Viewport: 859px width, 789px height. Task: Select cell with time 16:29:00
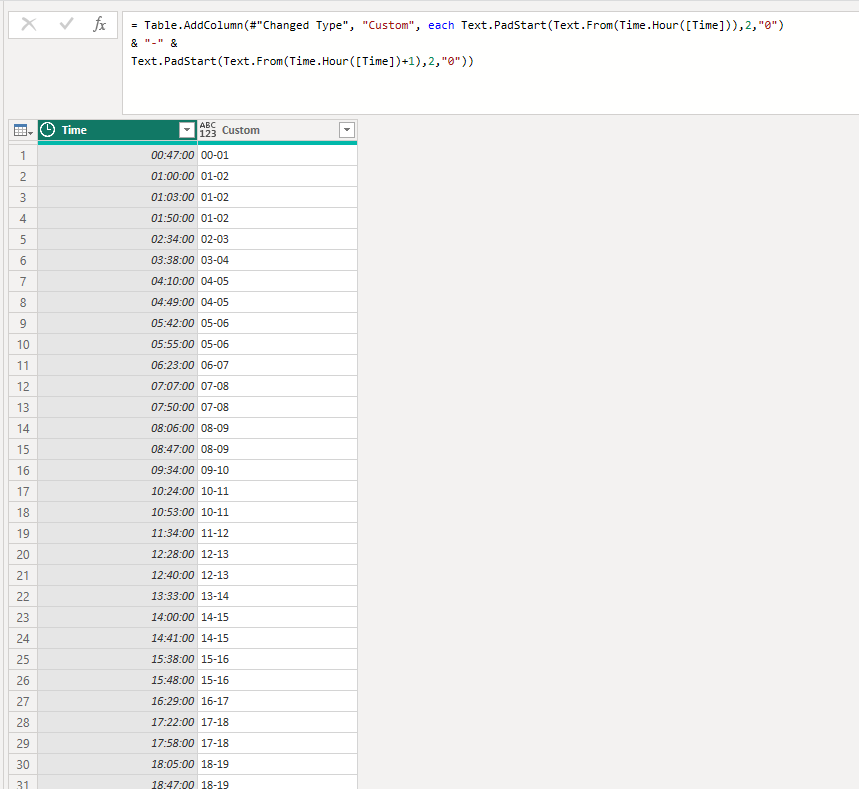point(117,701)
